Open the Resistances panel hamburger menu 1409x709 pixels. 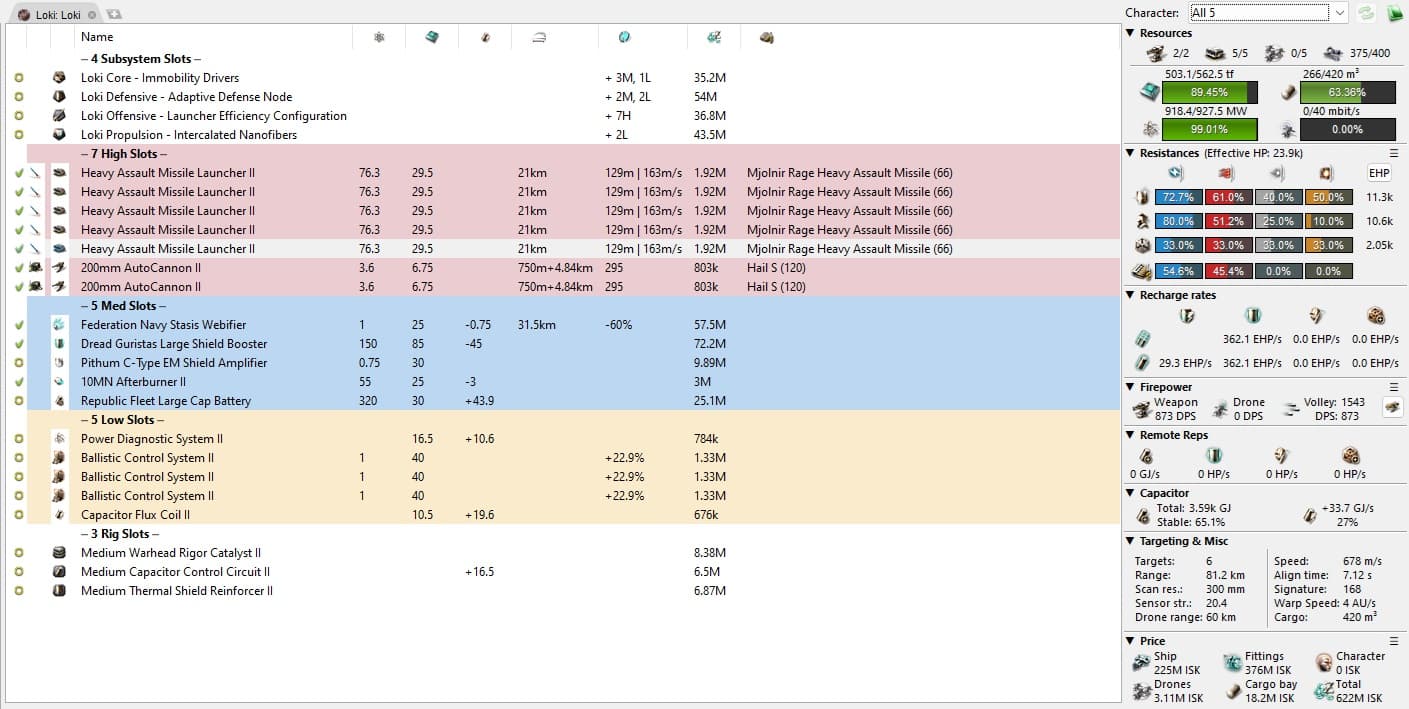click(x=1394, y=153)
